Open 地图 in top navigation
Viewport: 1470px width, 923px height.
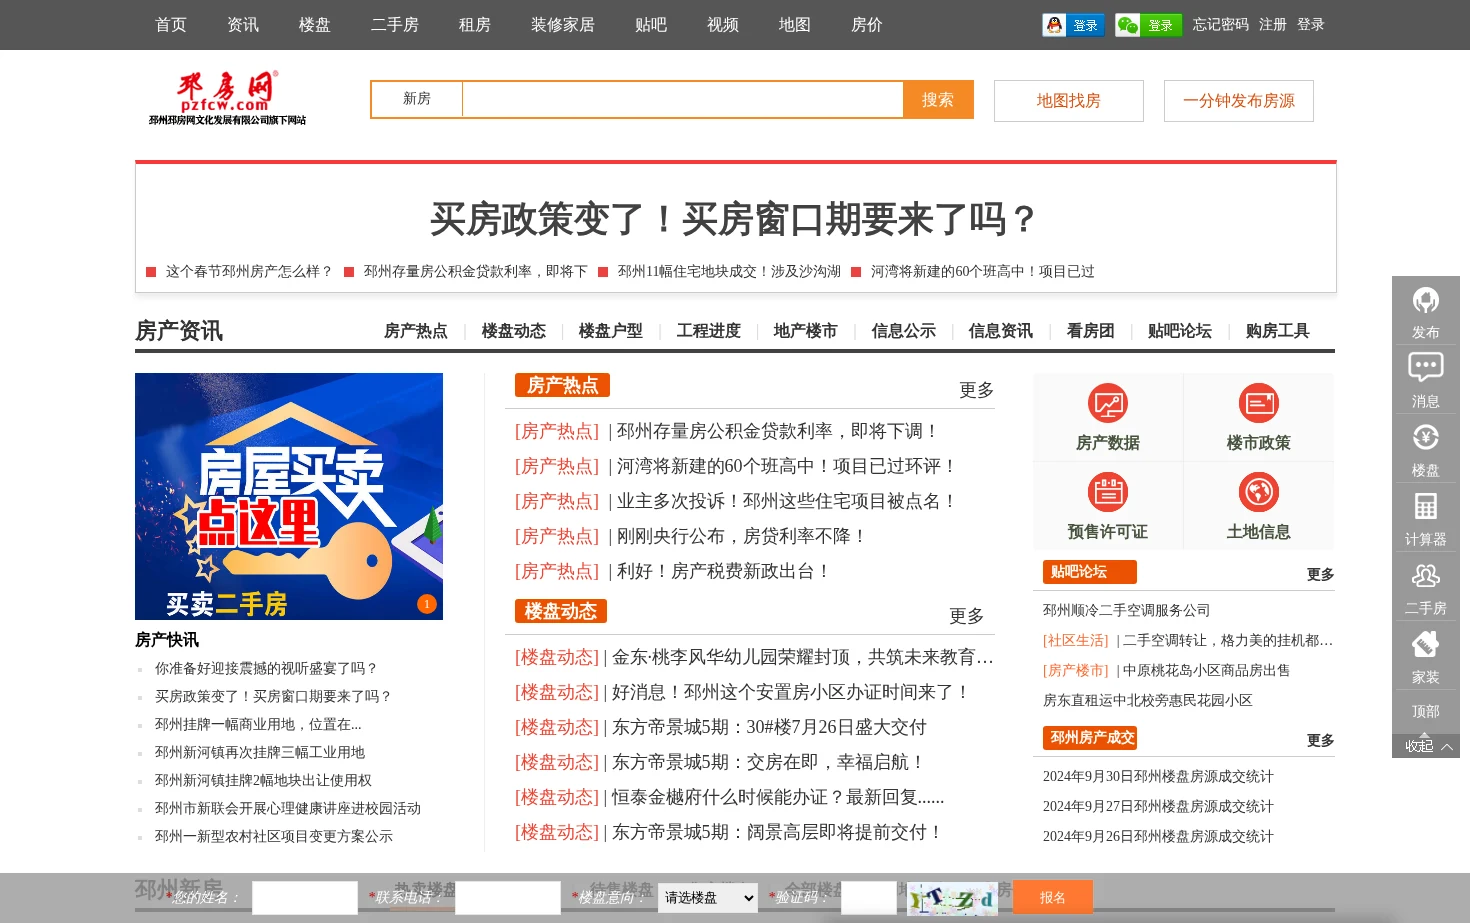(x=795, y=25)
